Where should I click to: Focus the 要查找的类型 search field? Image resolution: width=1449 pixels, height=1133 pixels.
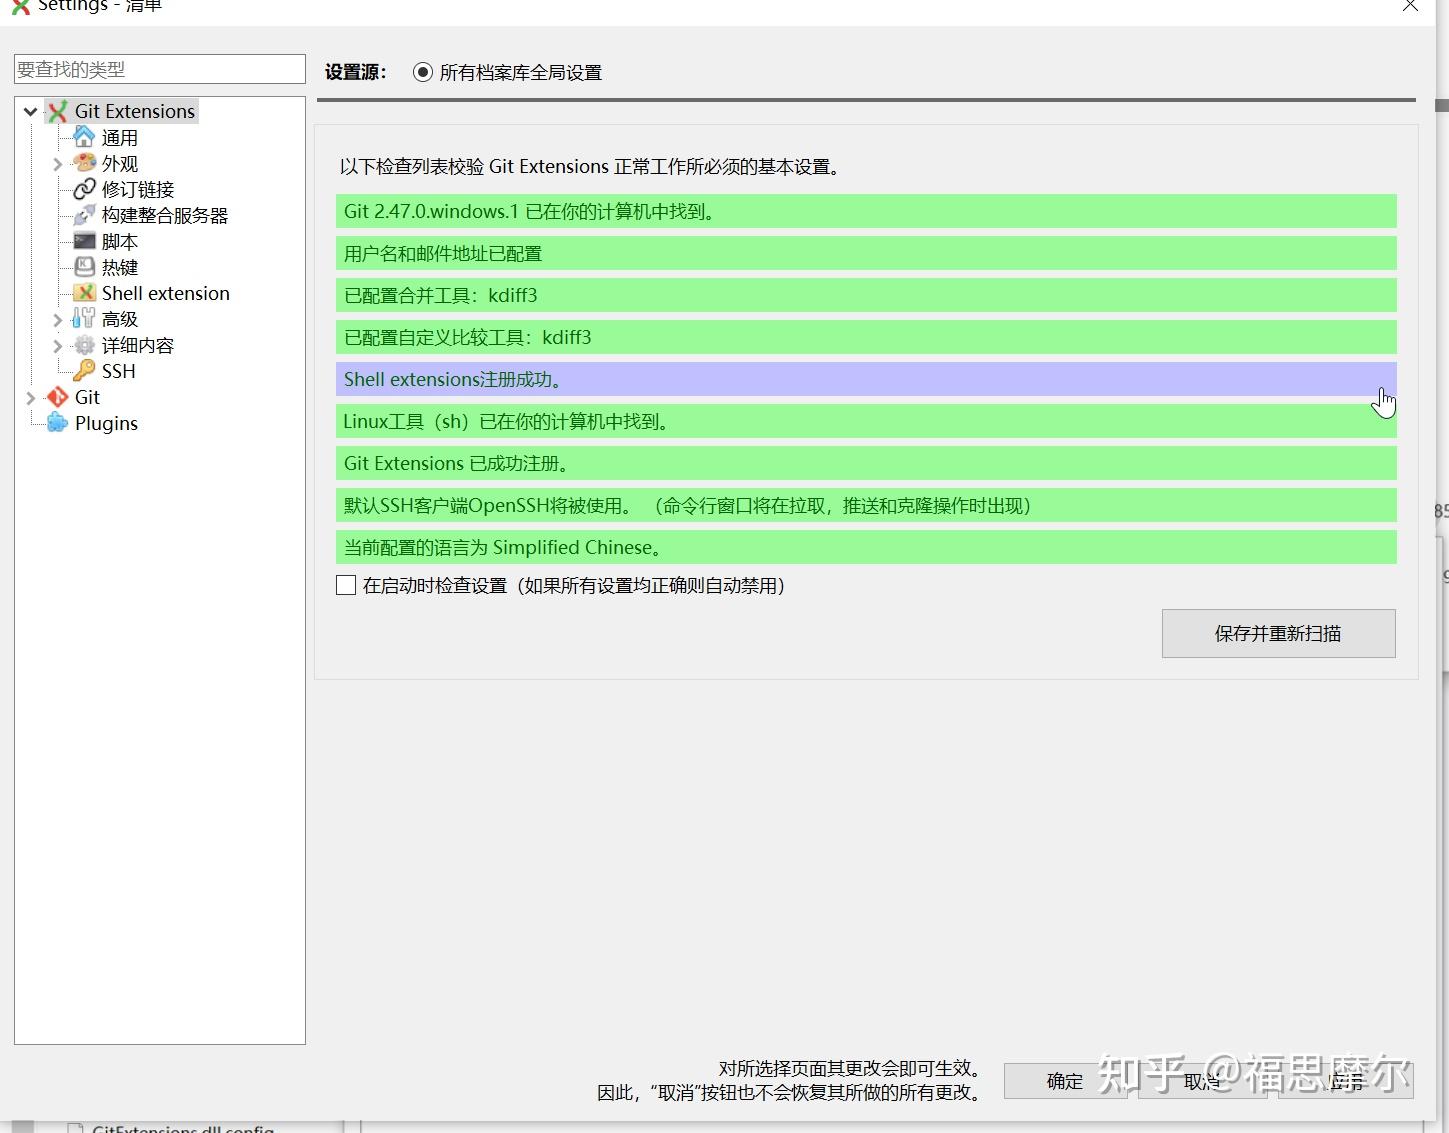[160, 69]
